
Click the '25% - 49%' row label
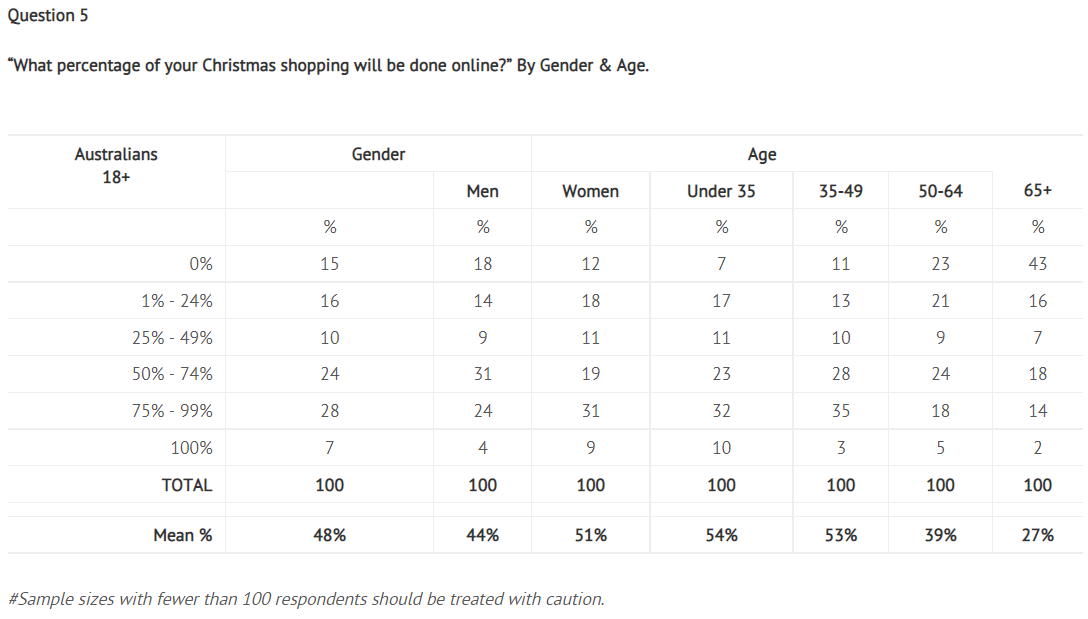(172, 338)
